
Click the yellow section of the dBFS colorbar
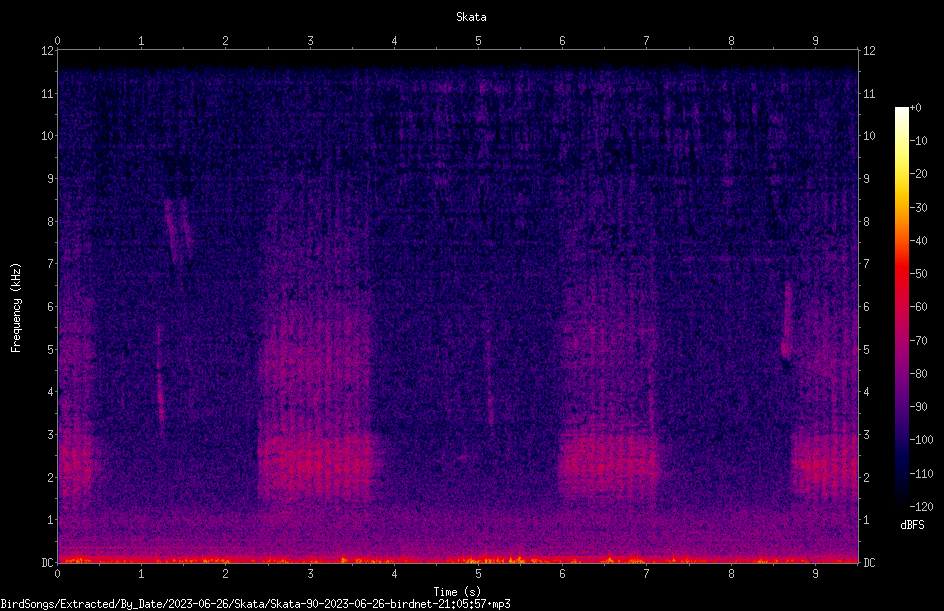coord(901,175)
